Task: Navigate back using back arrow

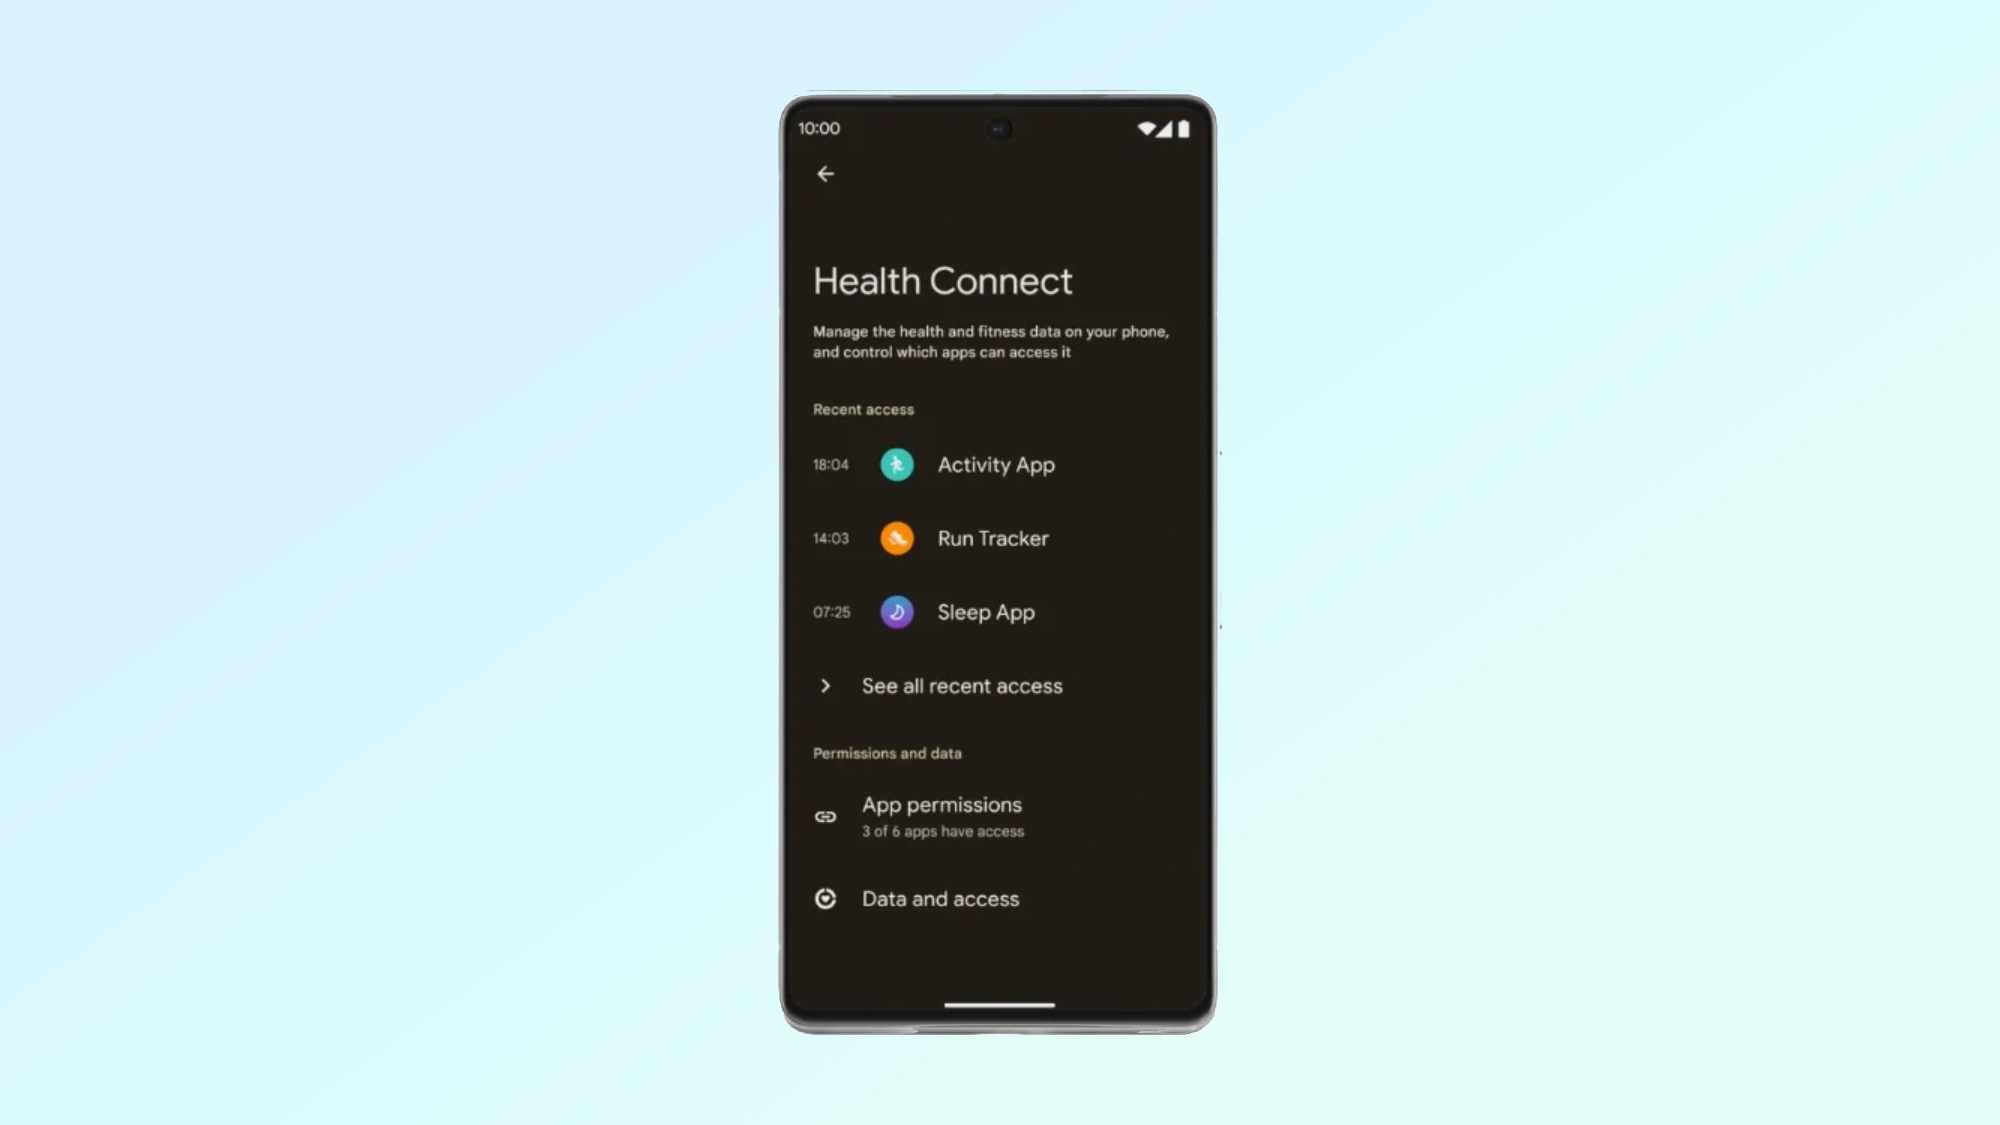Action: tap(826, 173)
